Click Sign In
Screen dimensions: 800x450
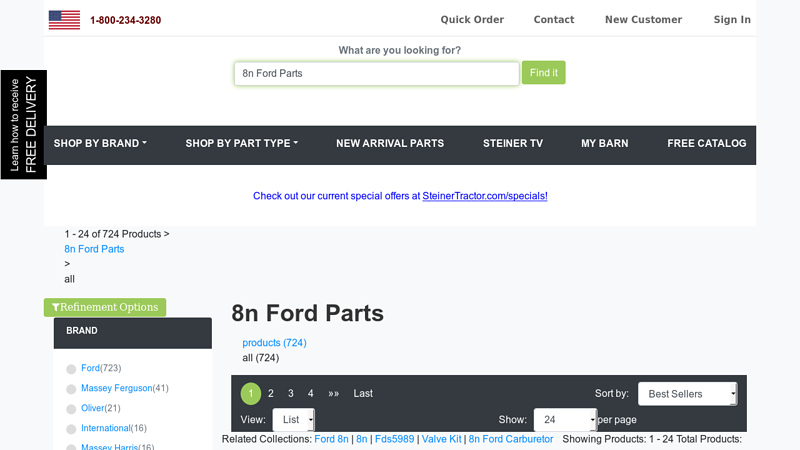pyautogui.click(x=732, y=19)
